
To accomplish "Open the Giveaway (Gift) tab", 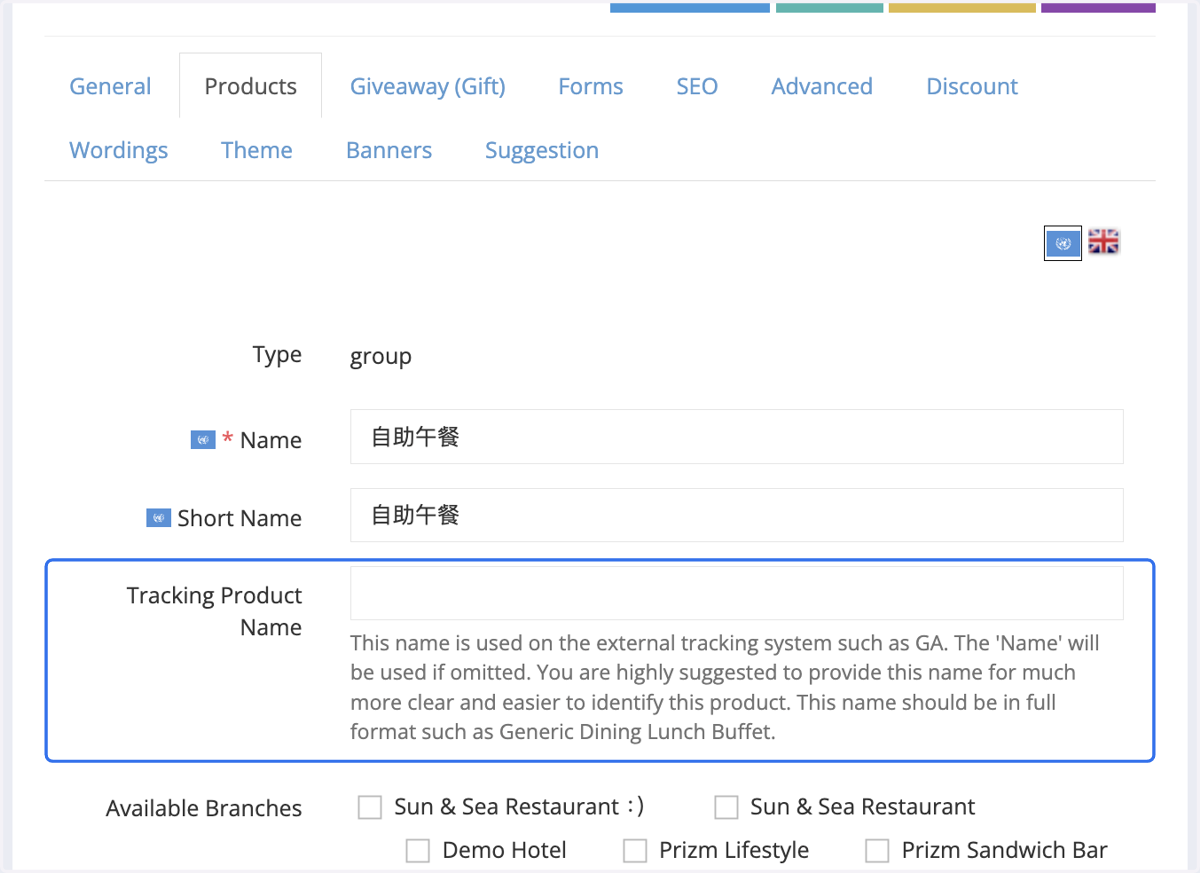I will (428, 86).
